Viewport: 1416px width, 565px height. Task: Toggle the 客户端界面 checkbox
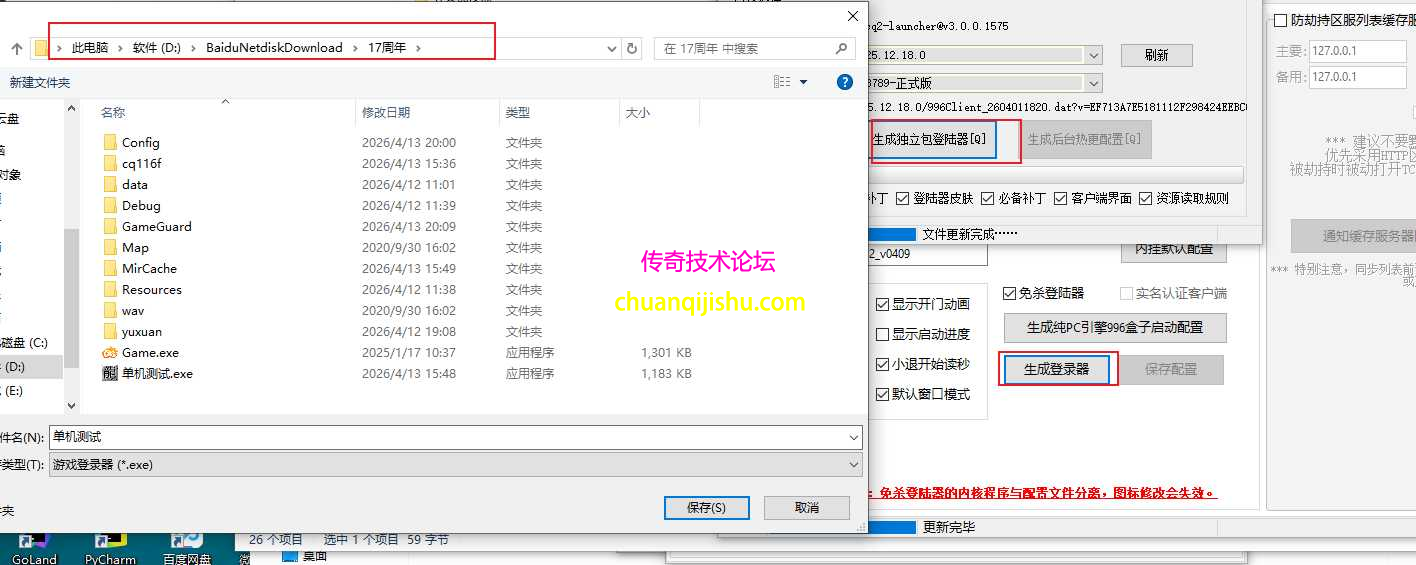[x=1060, y=198]
